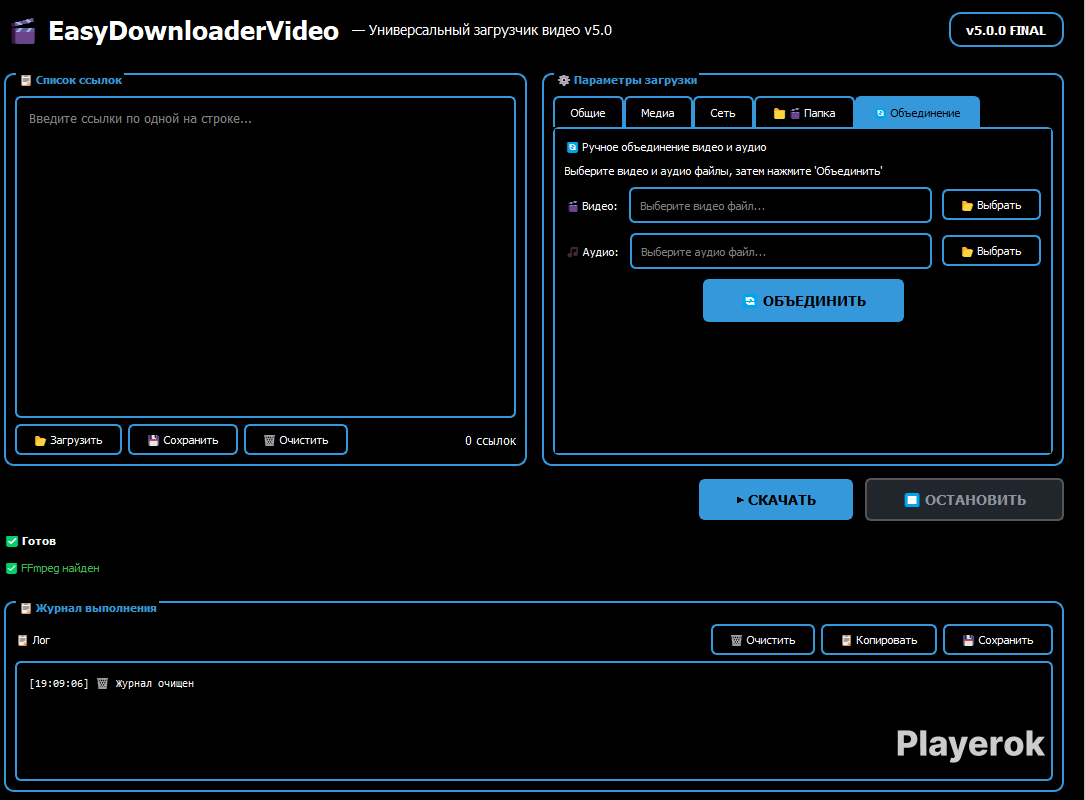Focus the links list text area
The width and height of the screenshot is (1085, 800).
coord(266,257)
